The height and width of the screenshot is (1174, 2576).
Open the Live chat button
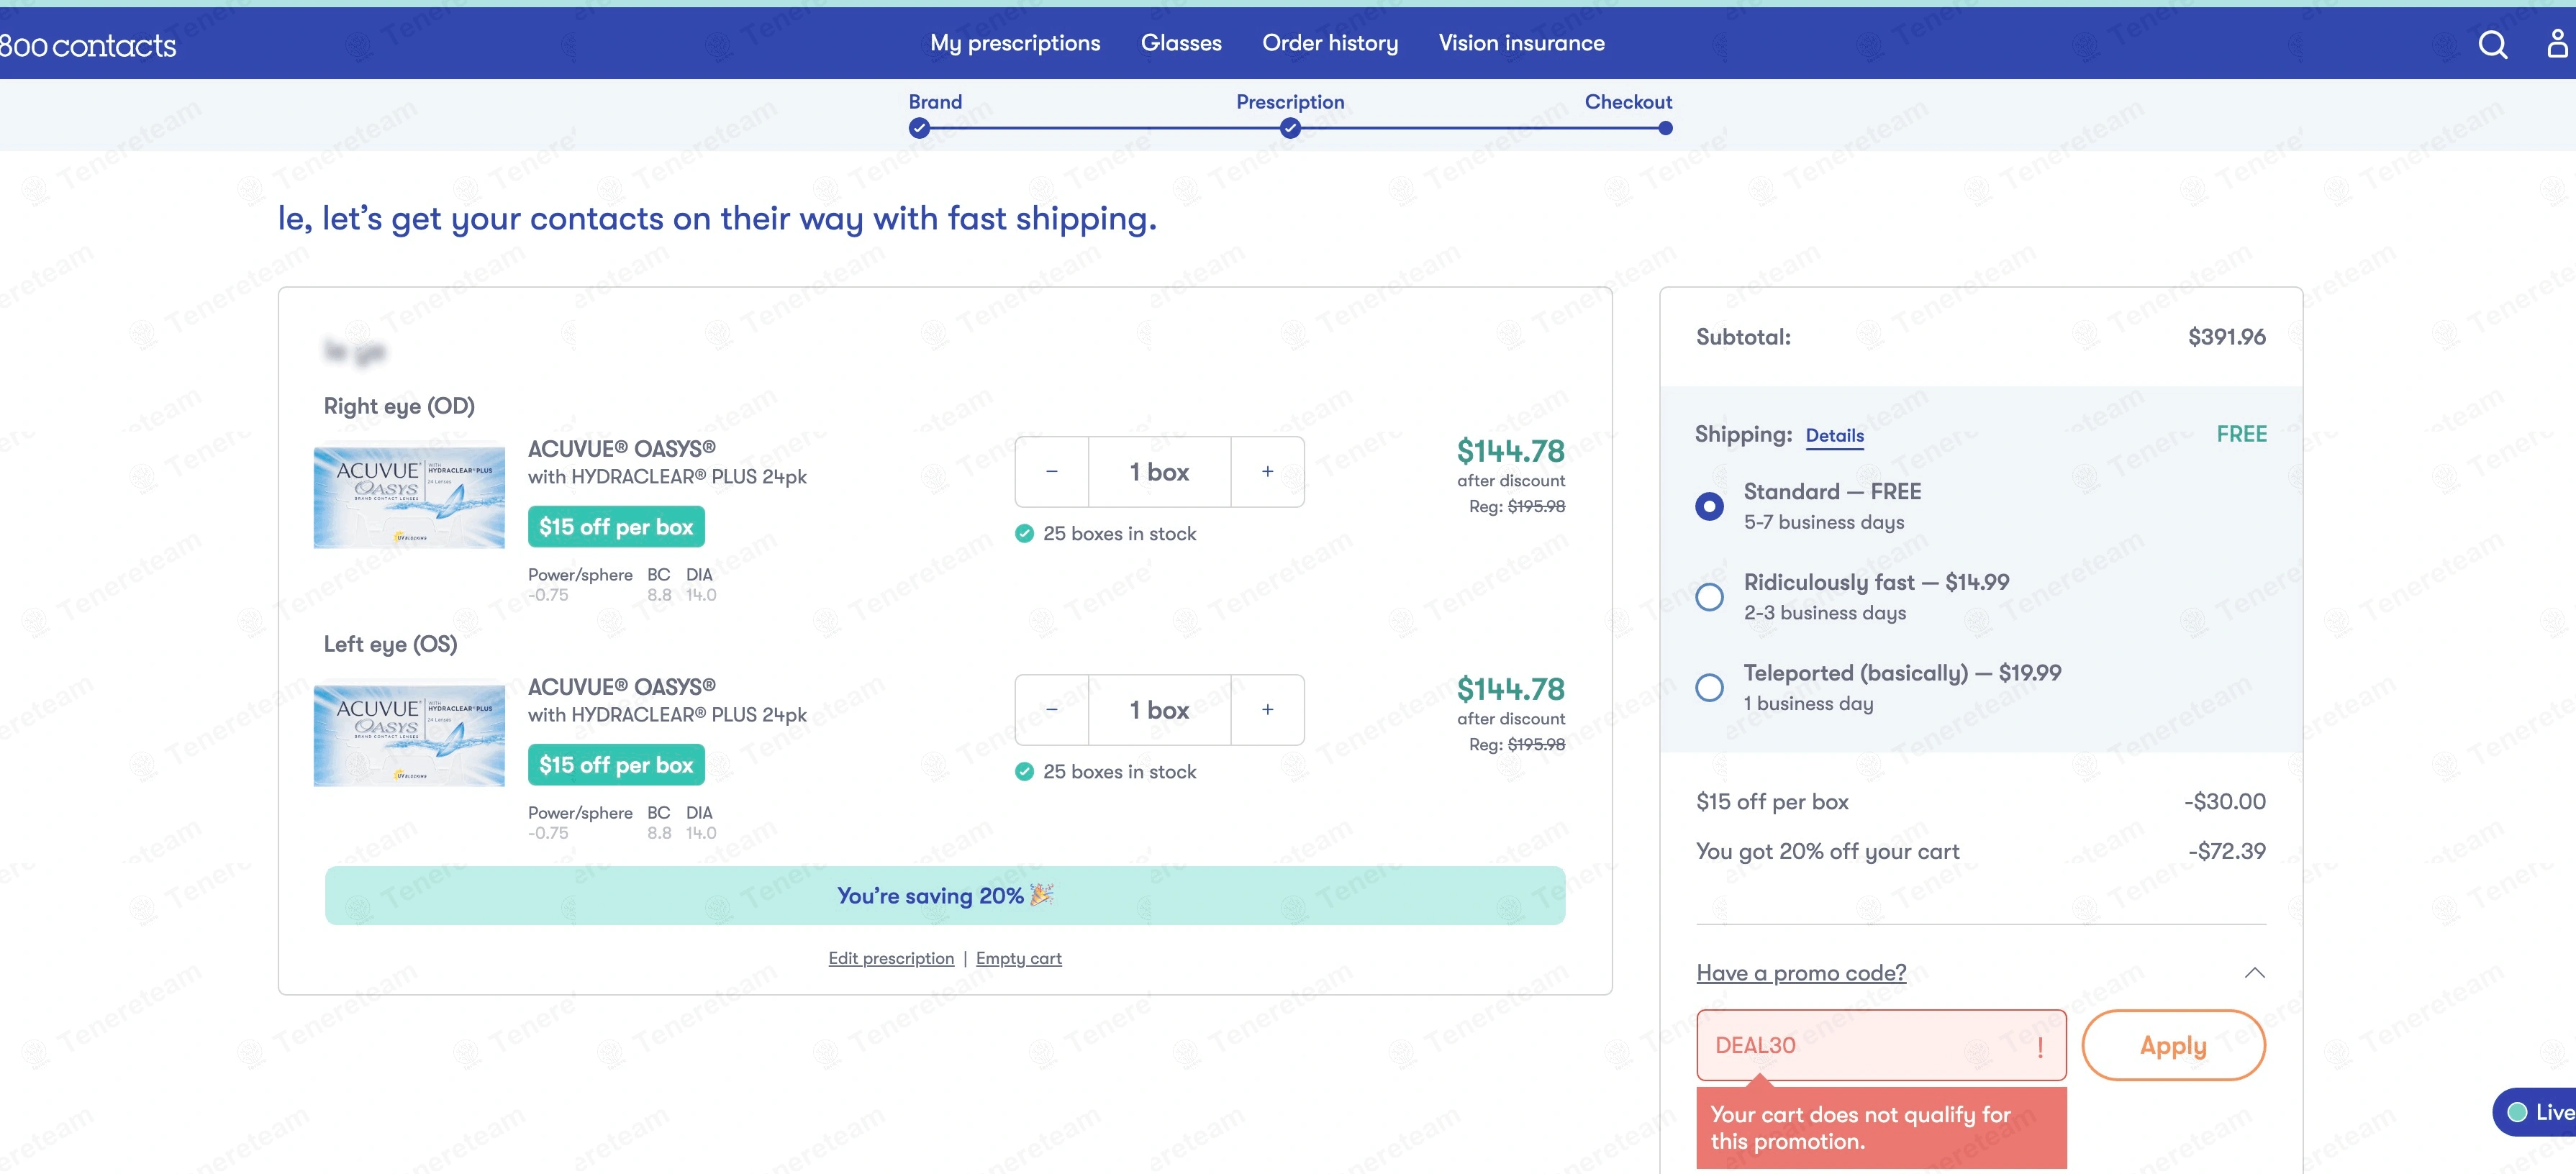pyautogui.click(x=2535, y=1112)
